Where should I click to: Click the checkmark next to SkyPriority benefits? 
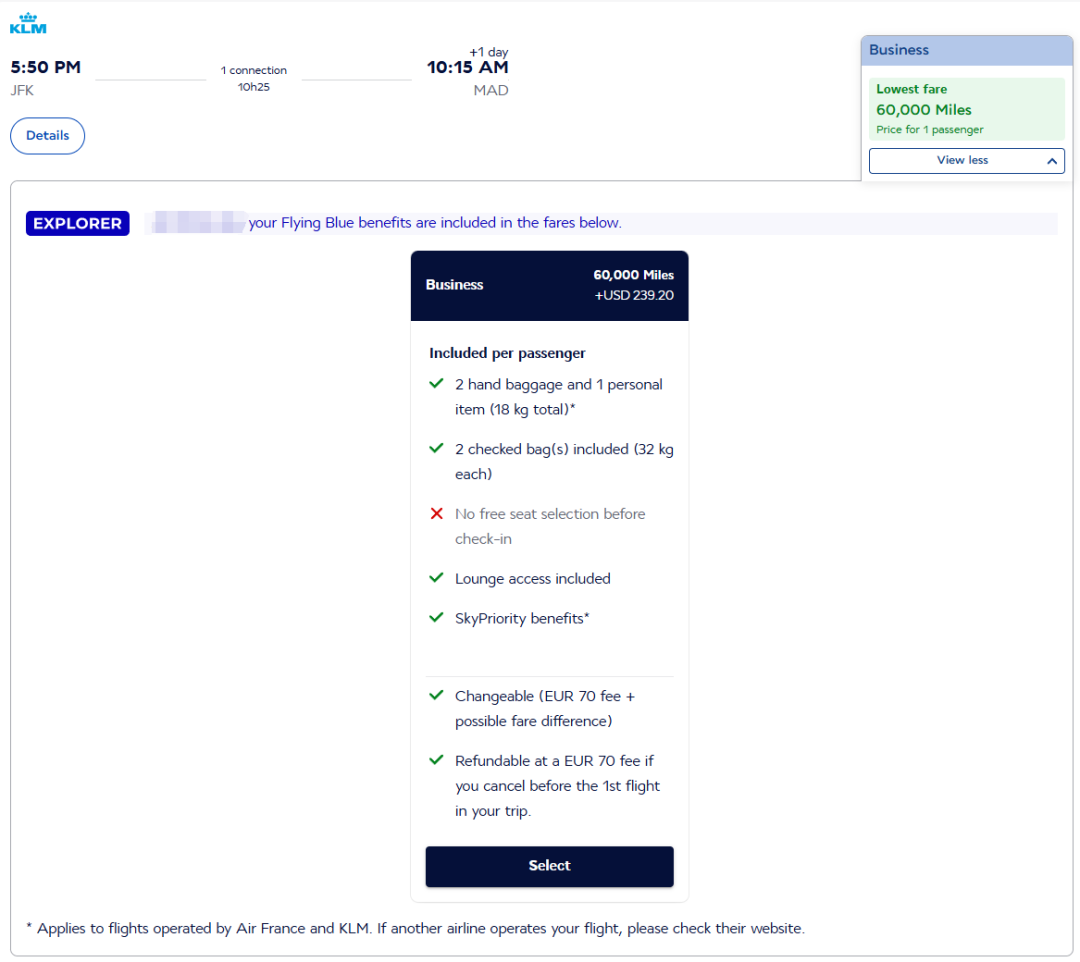click(436, 618)
